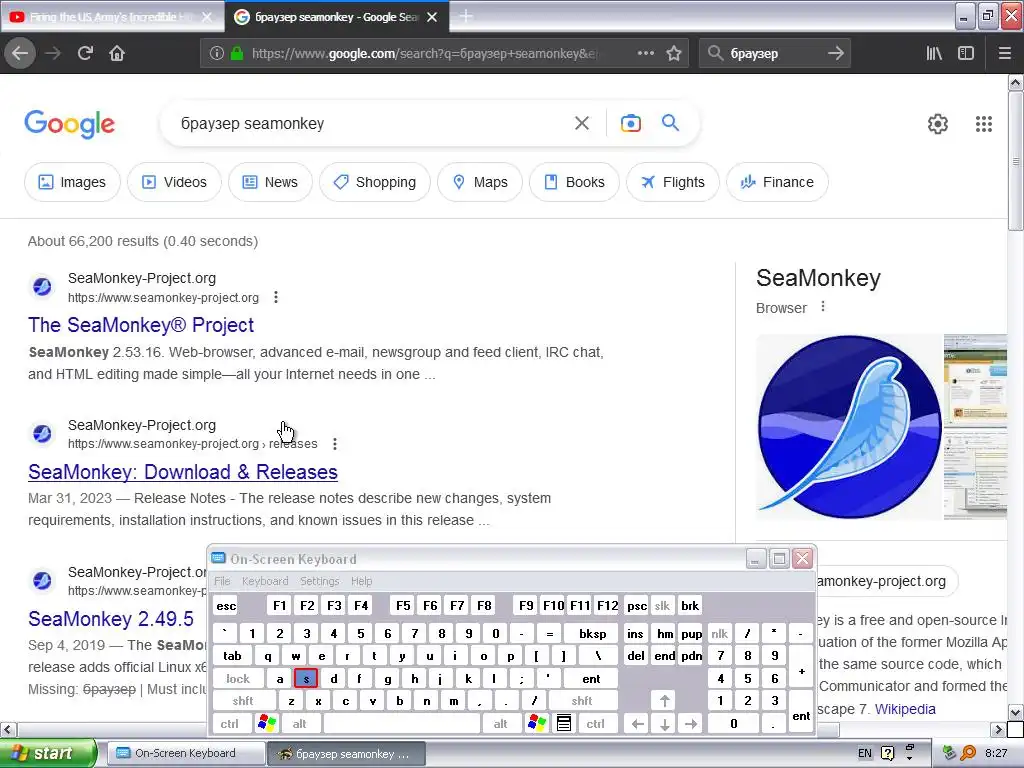Filter results by Images
Image resolution: width=1024 pixels, height=768 pixels.
pos(72,182)
